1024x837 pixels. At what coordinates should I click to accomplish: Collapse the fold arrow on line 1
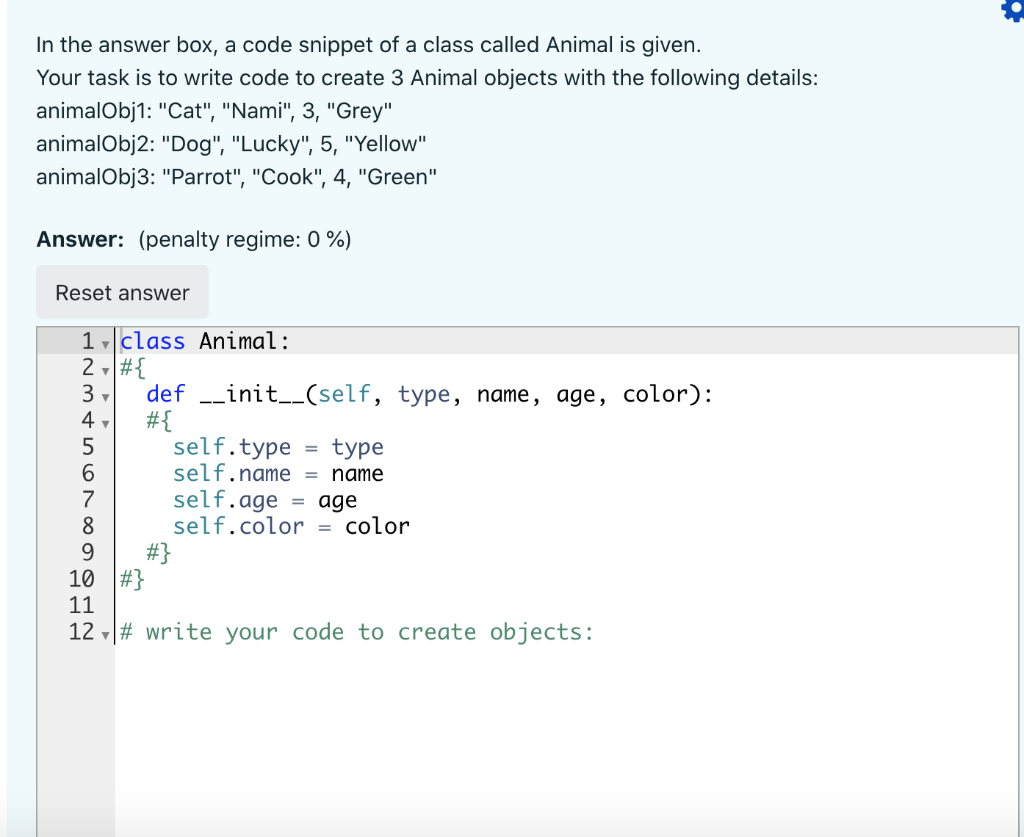105,344
